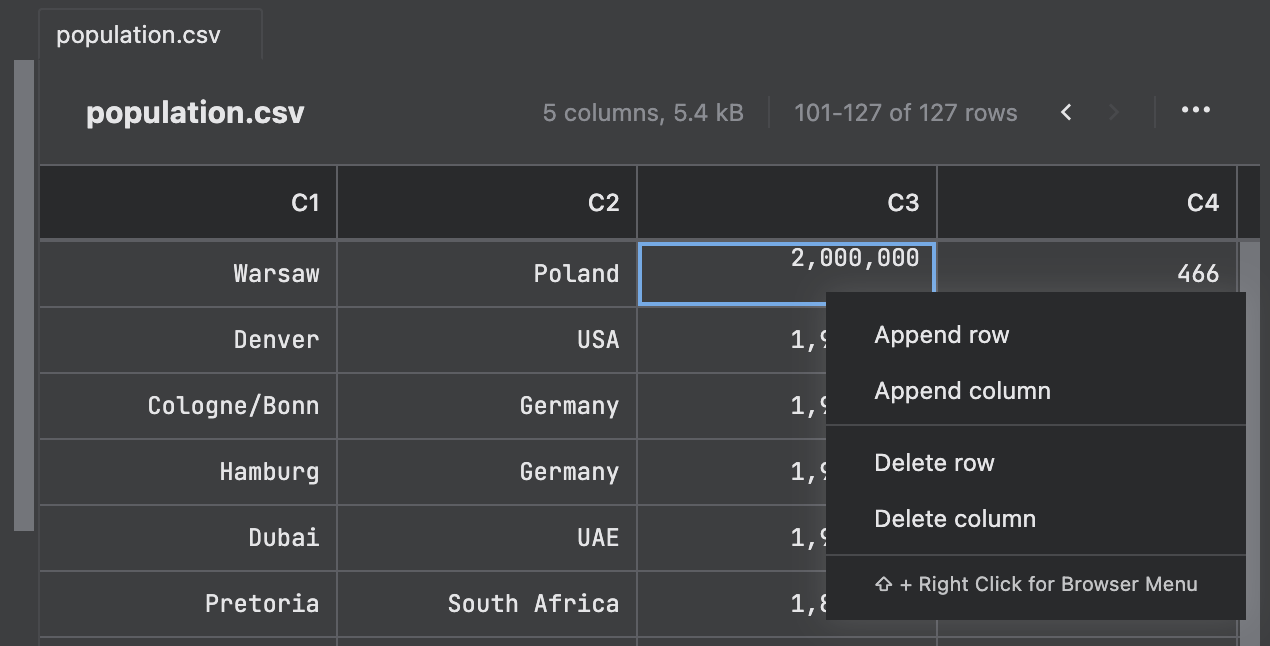Viewport: 1270px width, 646px height.
Task: Open the more options menu
Action: click(1195, 112)
